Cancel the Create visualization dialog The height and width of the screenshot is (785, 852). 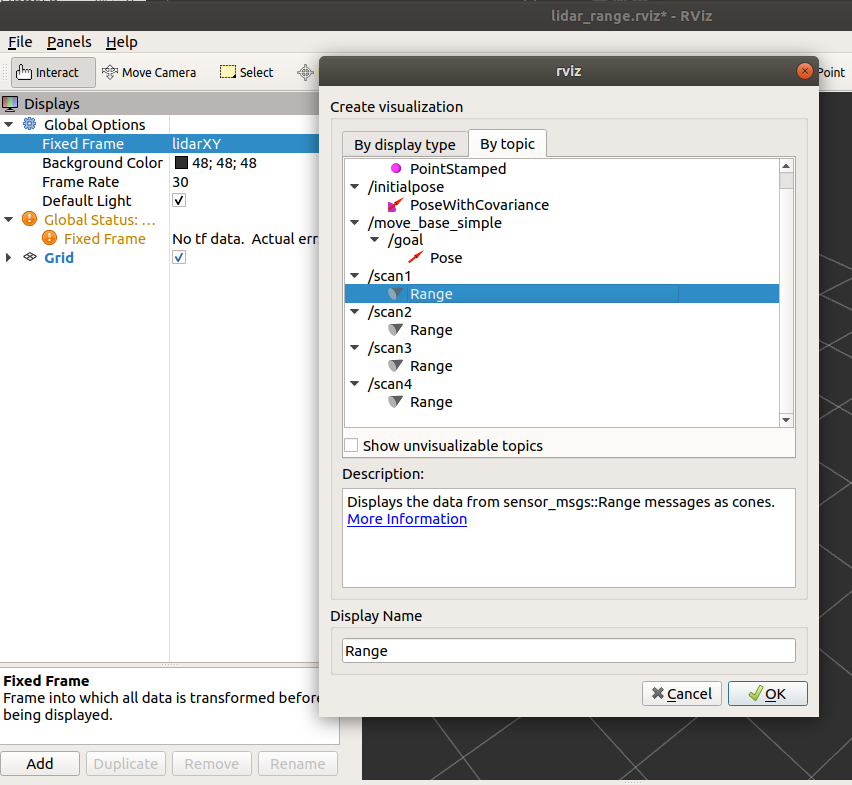[682, 694]
